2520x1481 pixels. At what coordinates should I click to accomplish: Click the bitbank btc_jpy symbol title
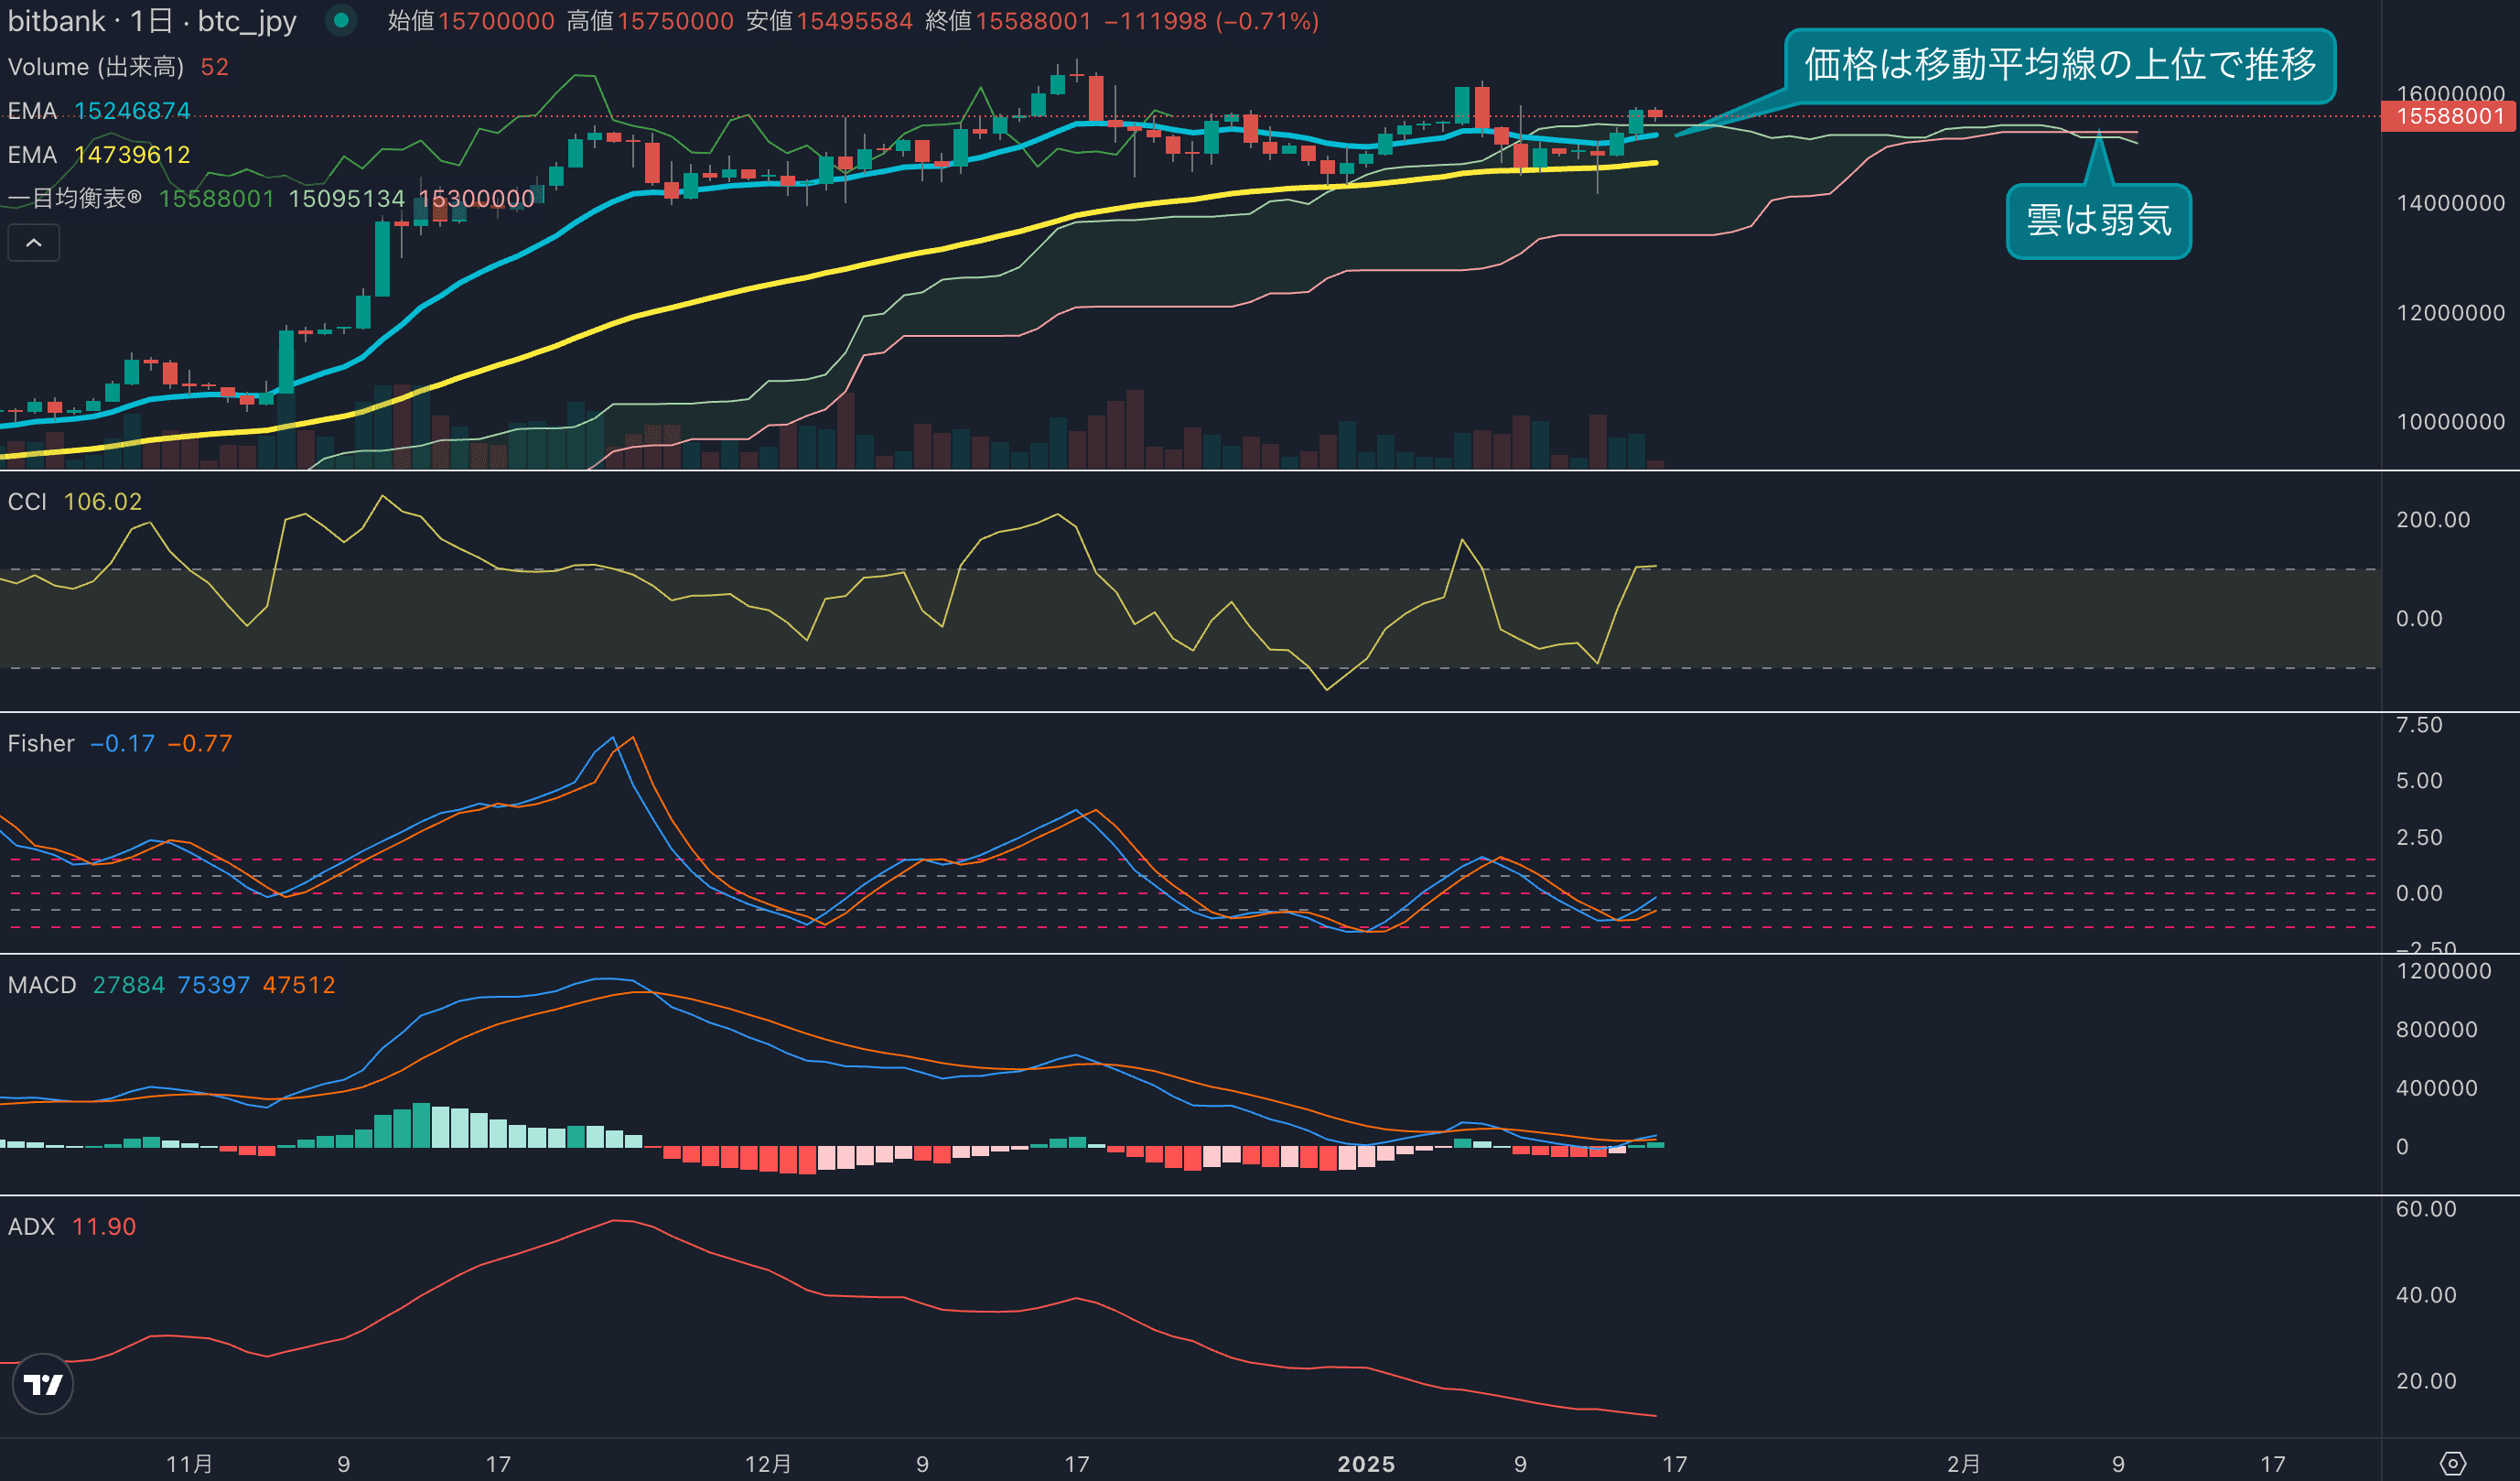tap(152, 21)
